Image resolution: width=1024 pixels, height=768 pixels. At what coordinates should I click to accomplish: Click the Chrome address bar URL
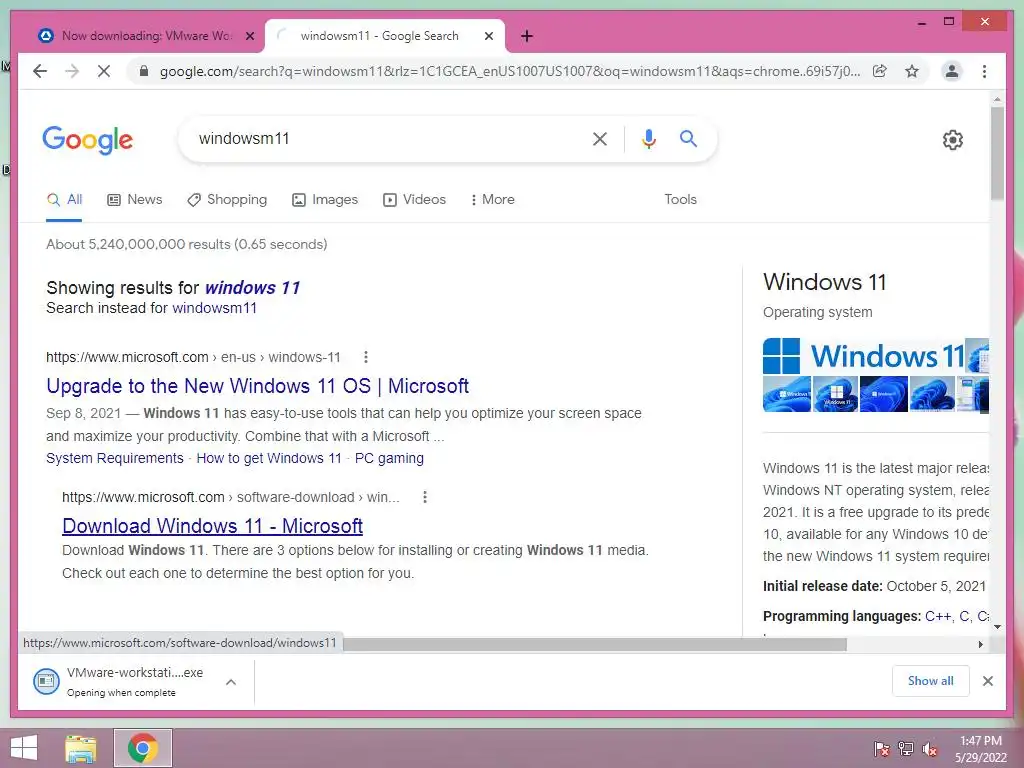[509, 71]
